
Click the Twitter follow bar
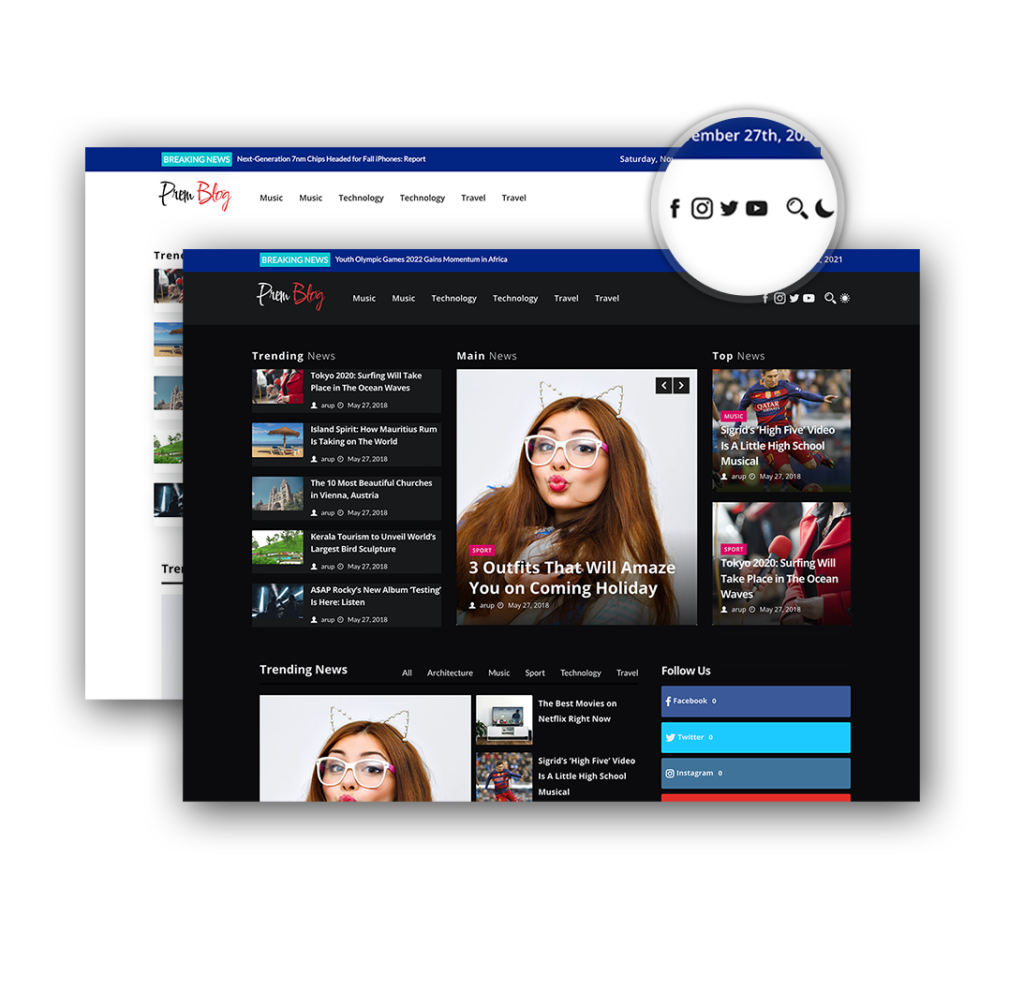(x=756, y=737)
